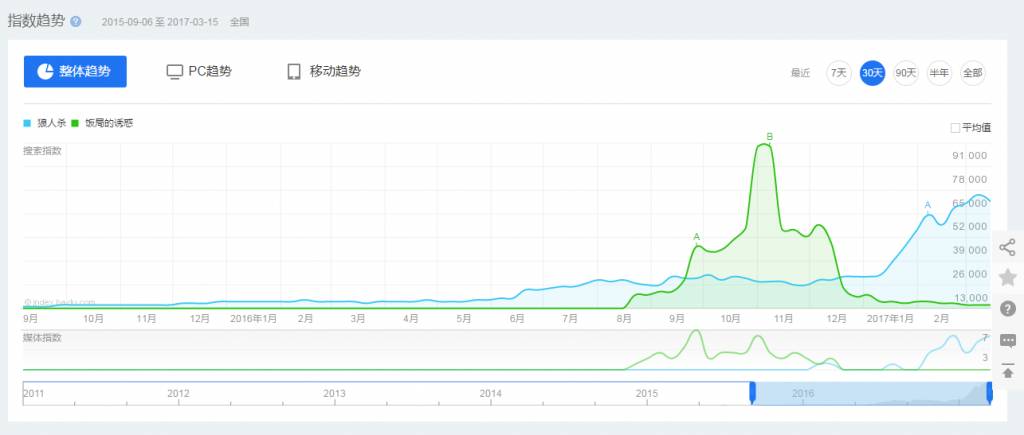
Task: Show 全部 time range data
Action: (972, 73)
